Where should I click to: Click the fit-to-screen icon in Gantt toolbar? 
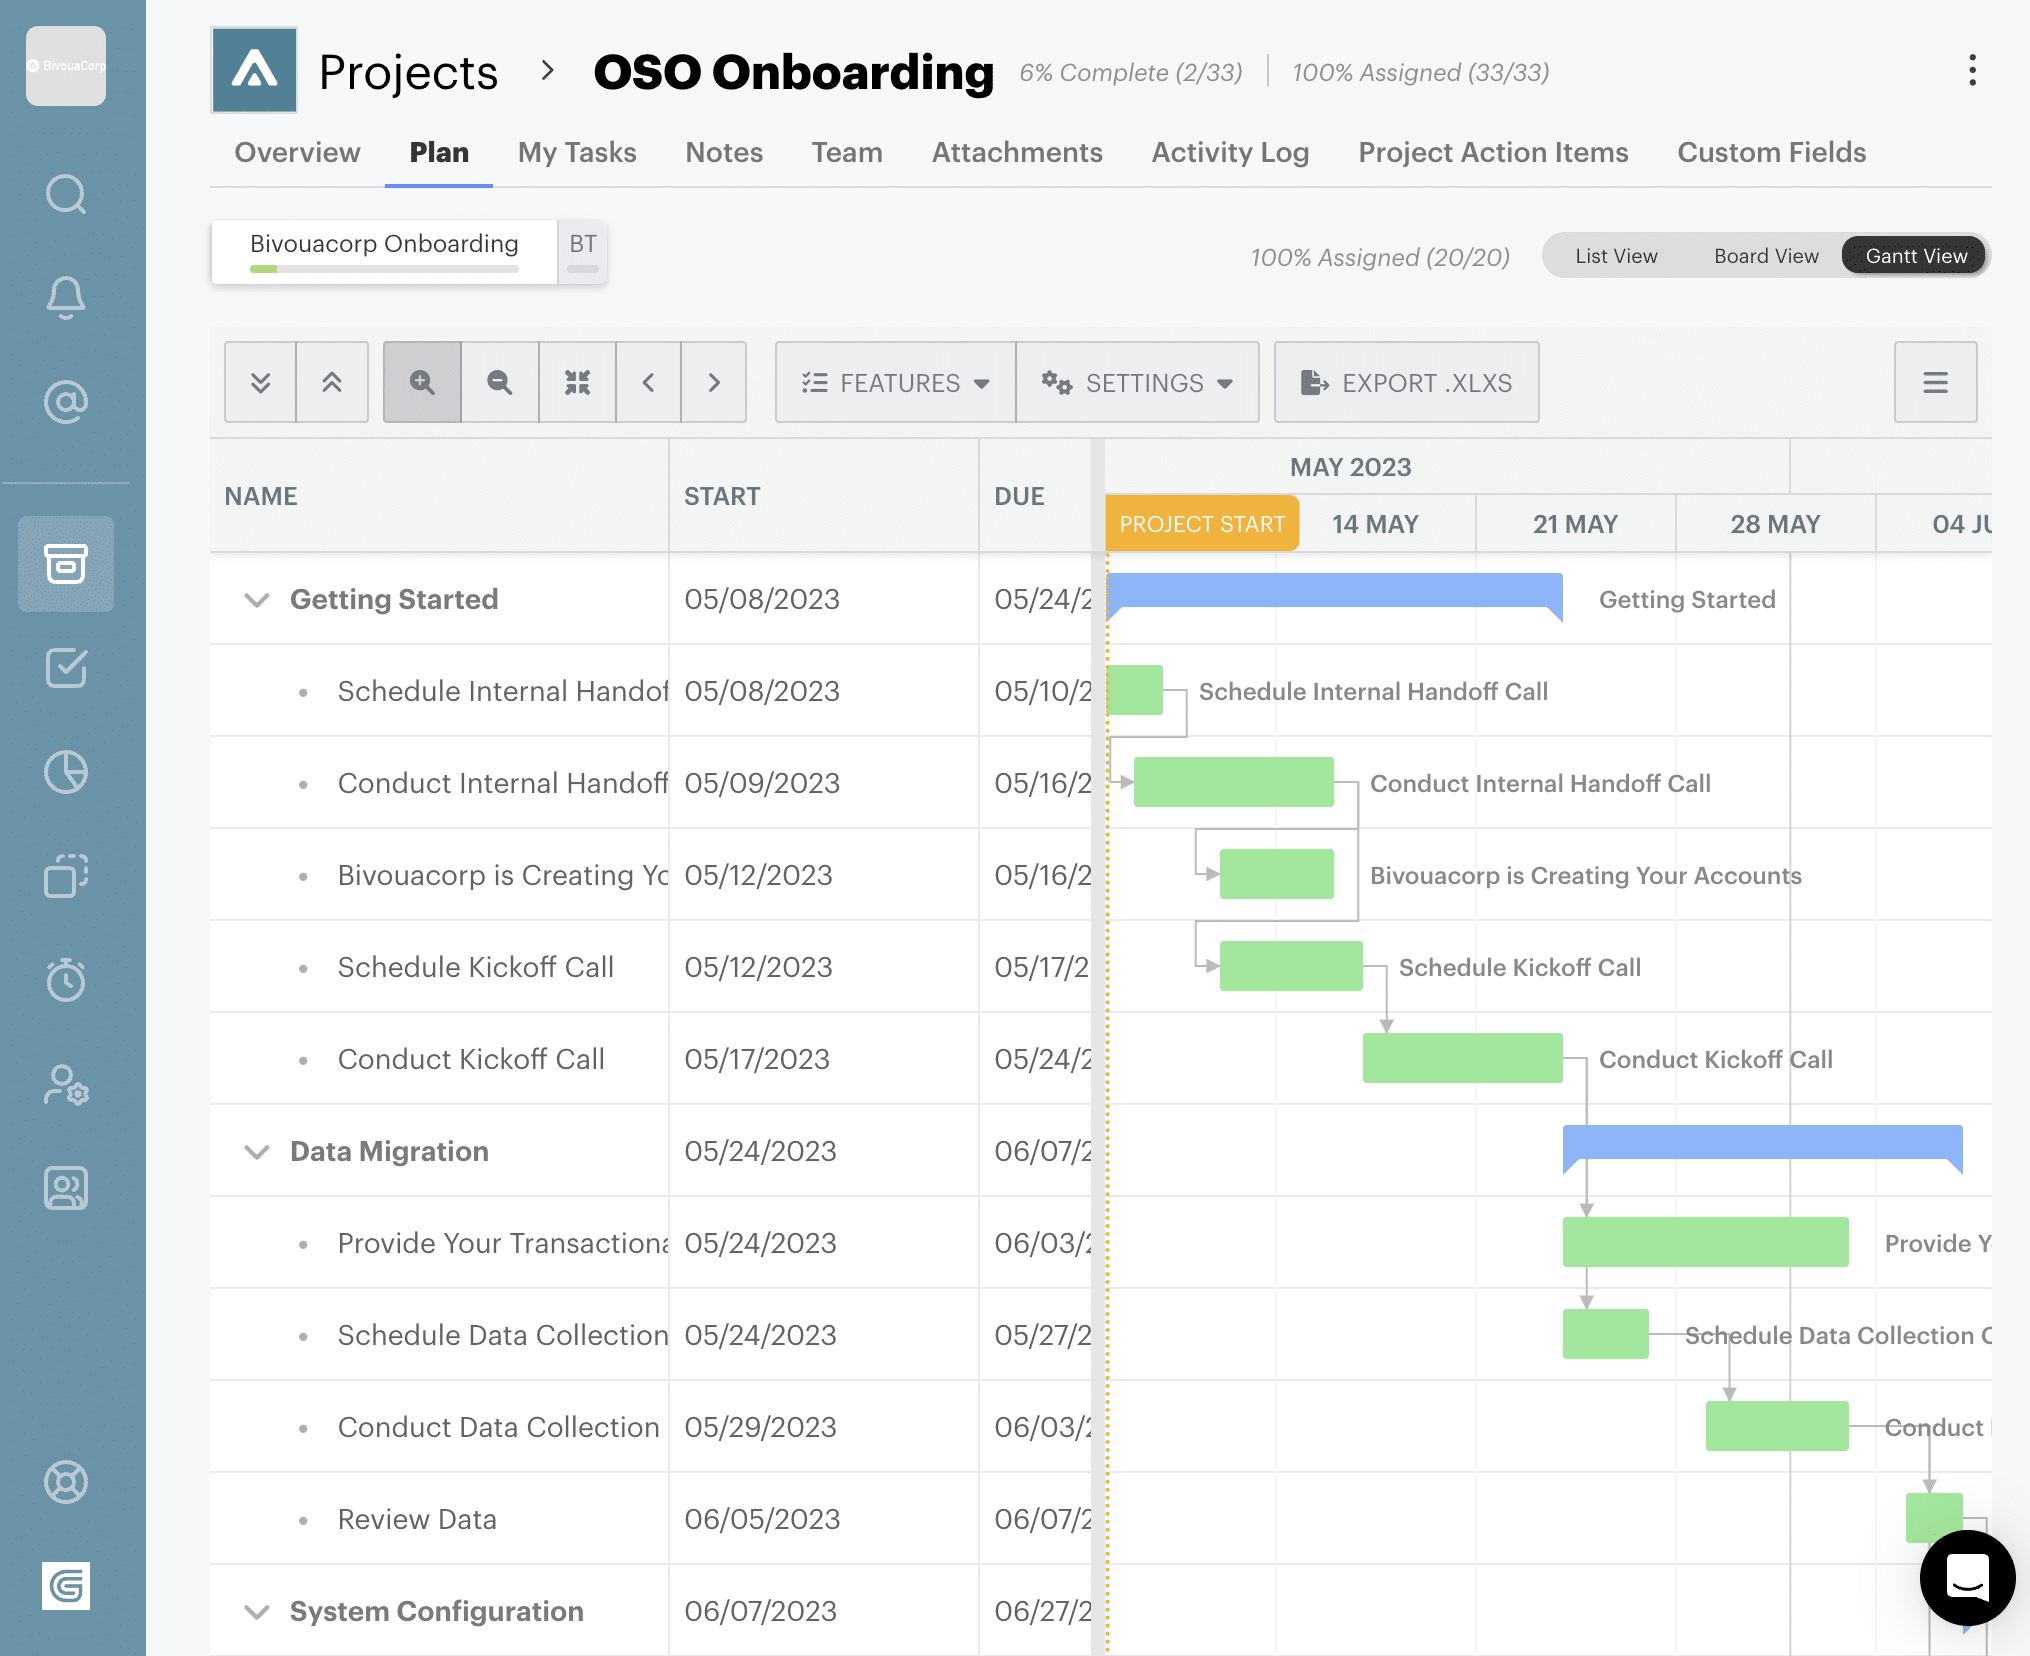(x=576, y=382)
